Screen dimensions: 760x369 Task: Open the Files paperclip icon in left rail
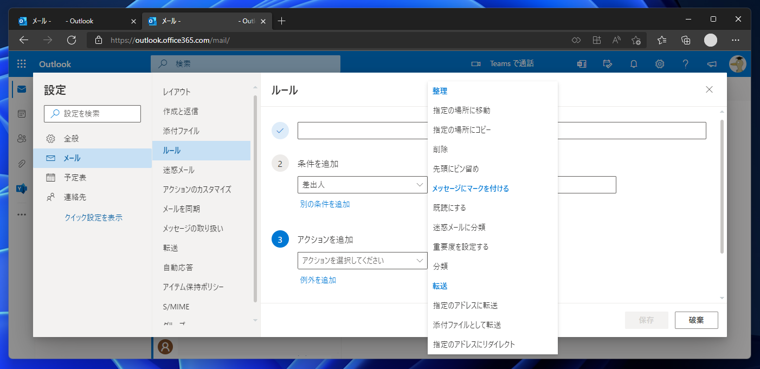point(21,164)
